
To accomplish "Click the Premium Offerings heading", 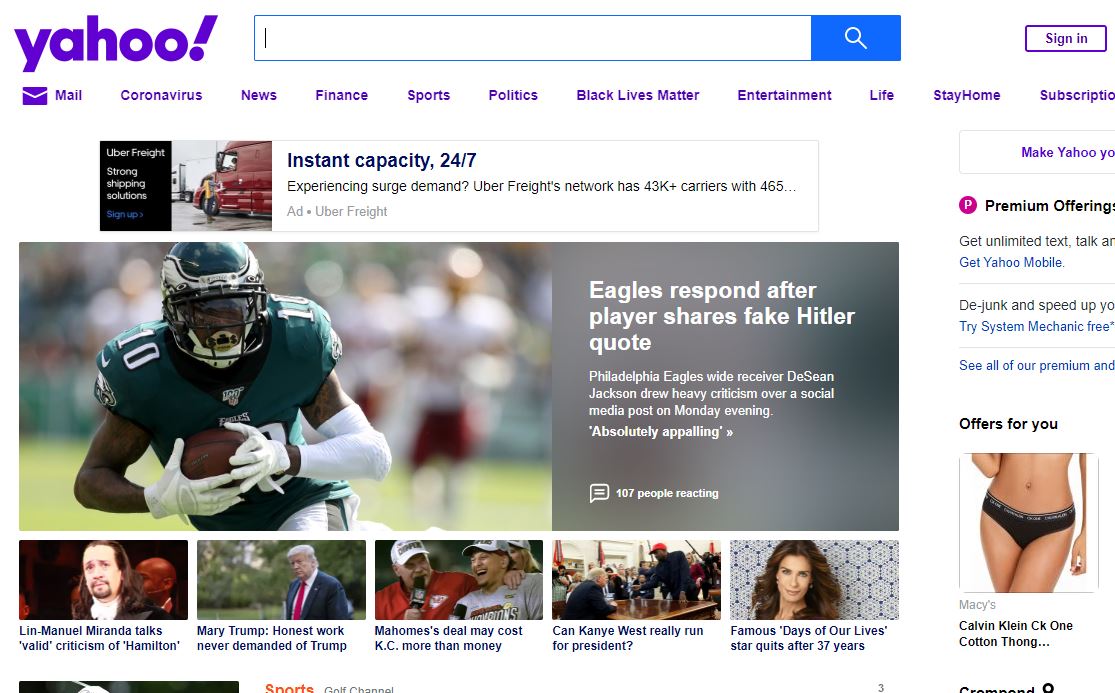I will (x=1050, y=206).
